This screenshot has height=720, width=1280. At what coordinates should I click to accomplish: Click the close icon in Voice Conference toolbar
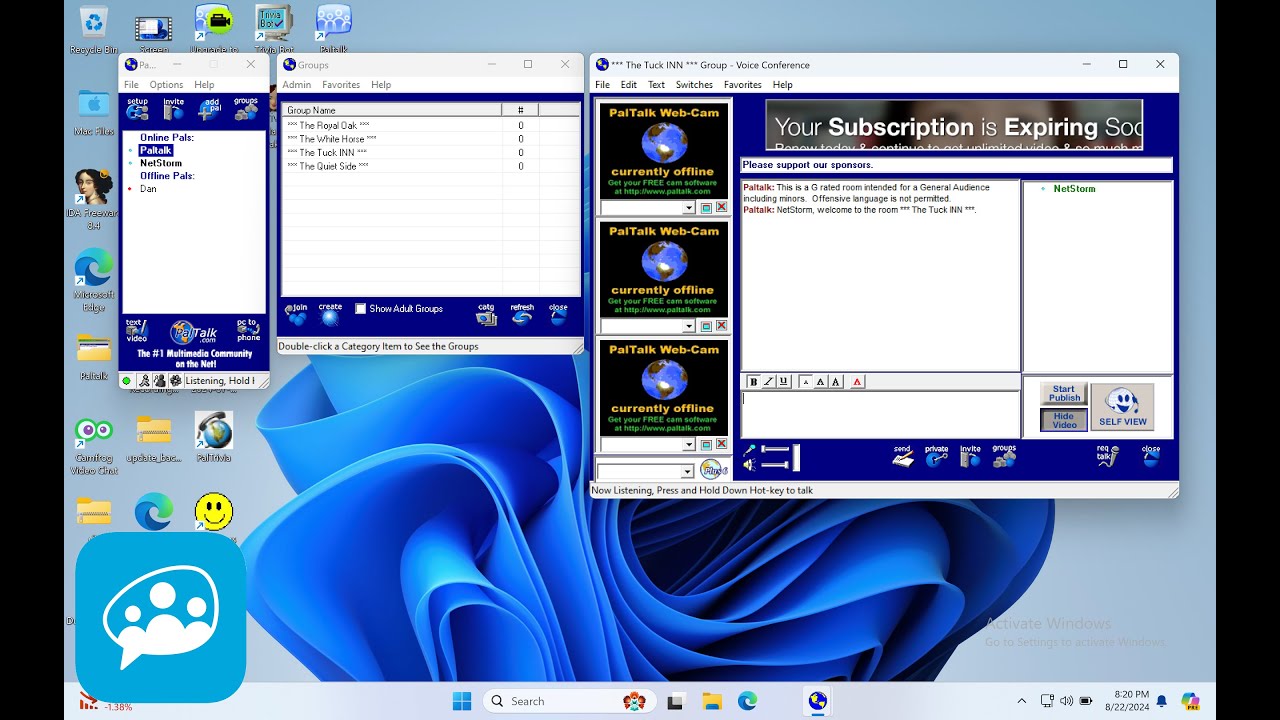[x=1151, y=456]
